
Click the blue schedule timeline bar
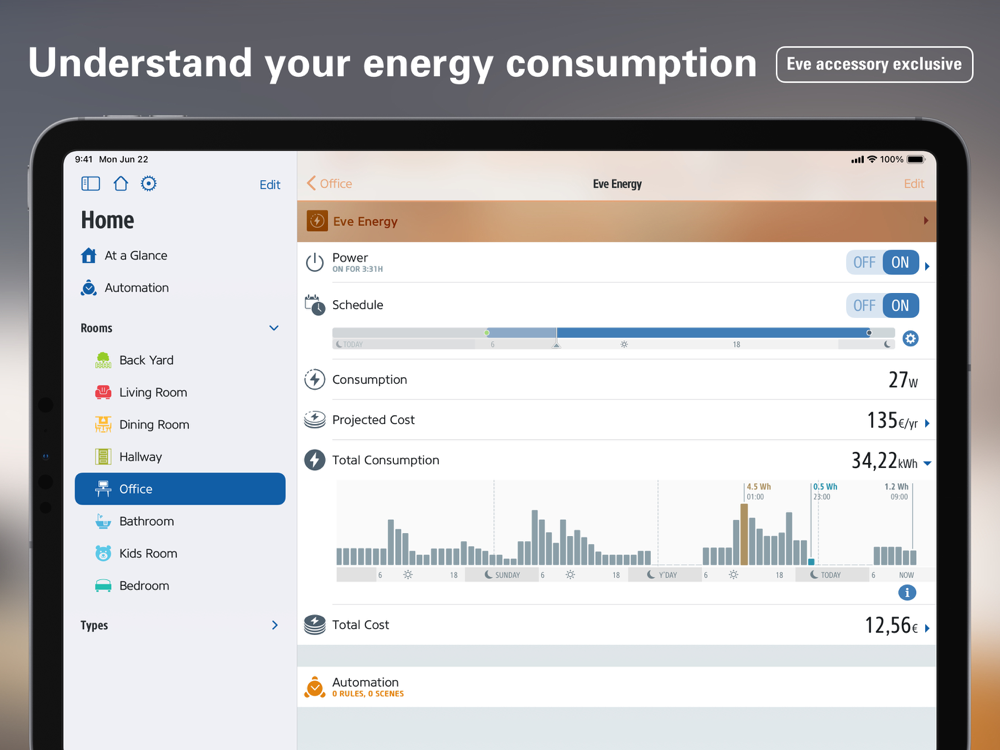click(712, 333)
